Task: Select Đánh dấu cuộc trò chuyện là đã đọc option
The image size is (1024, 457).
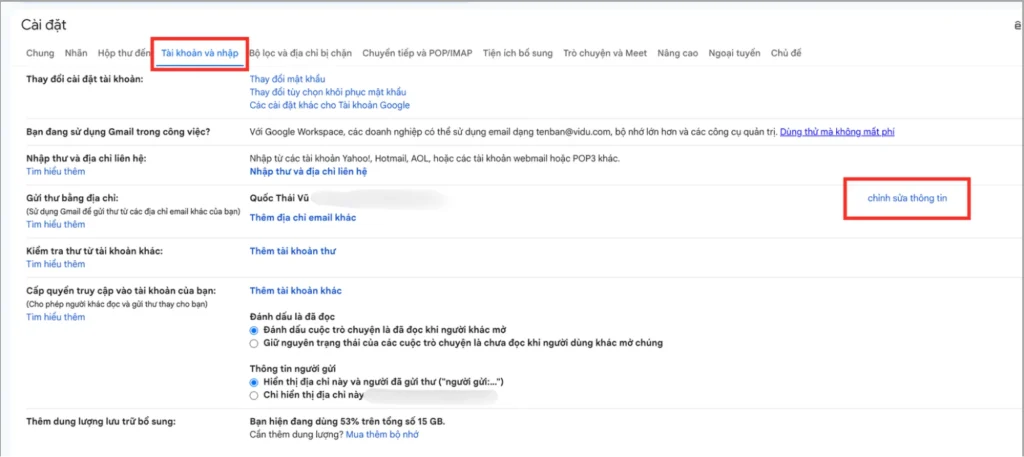Action: (254, 330)
